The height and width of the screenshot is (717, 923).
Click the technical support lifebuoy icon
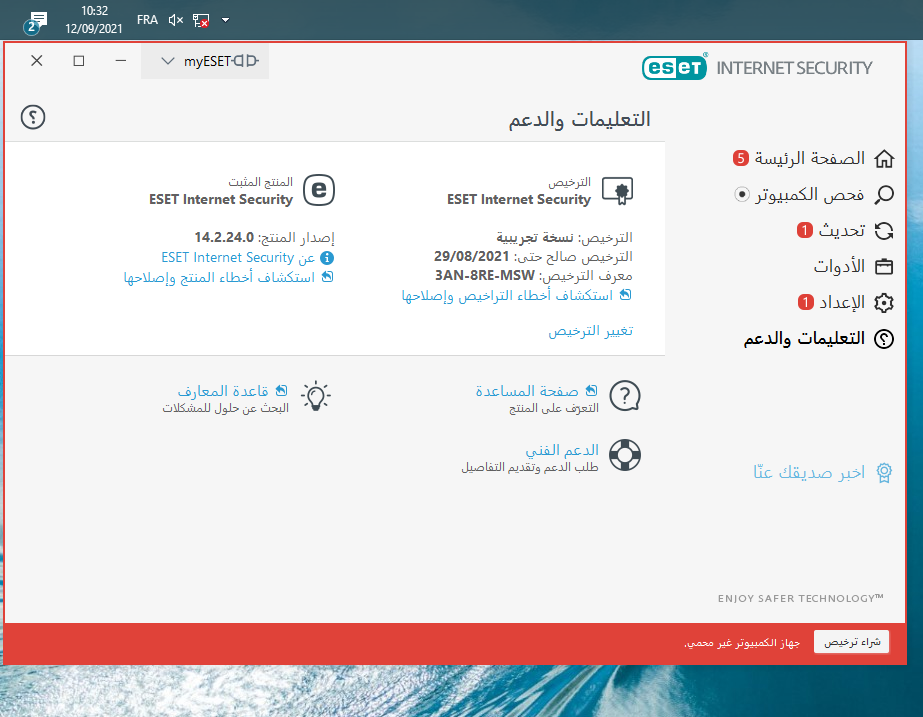[x=625, y=455]
